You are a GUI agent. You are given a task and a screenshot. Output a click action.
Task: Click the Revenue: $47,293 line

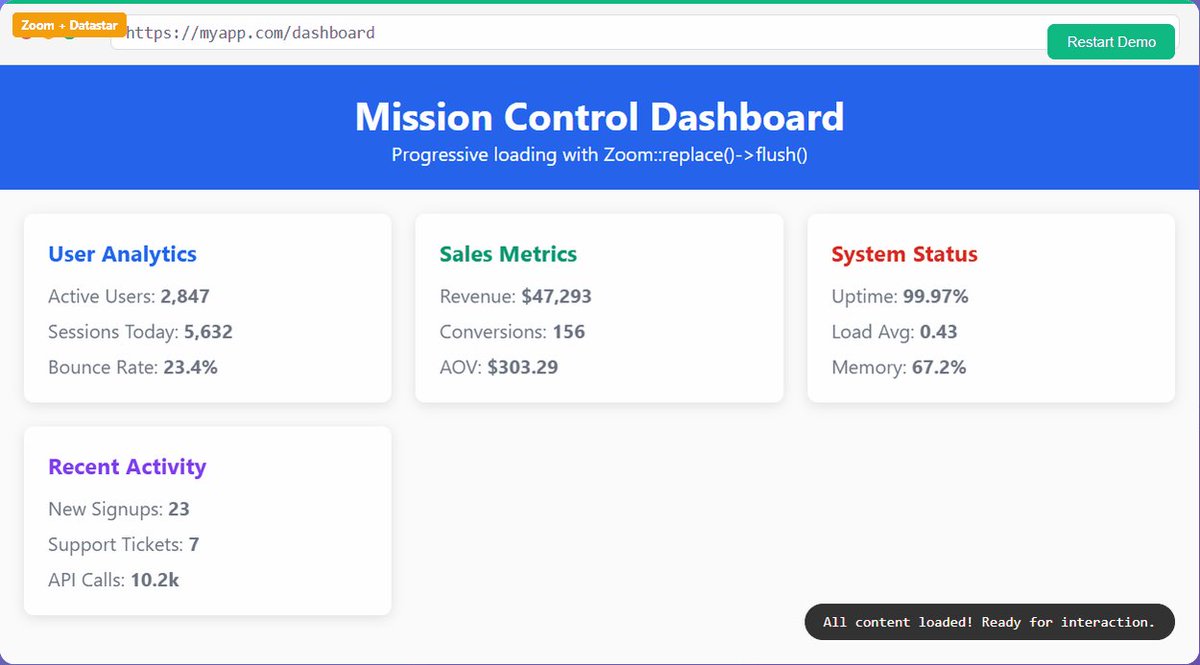(515, 296)
